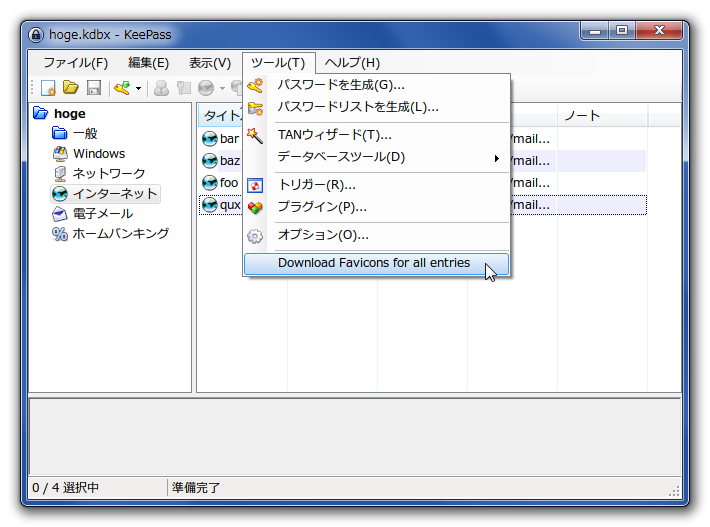Choose パスワードリストを生成(L)... menu entry

tap(377, 107)
